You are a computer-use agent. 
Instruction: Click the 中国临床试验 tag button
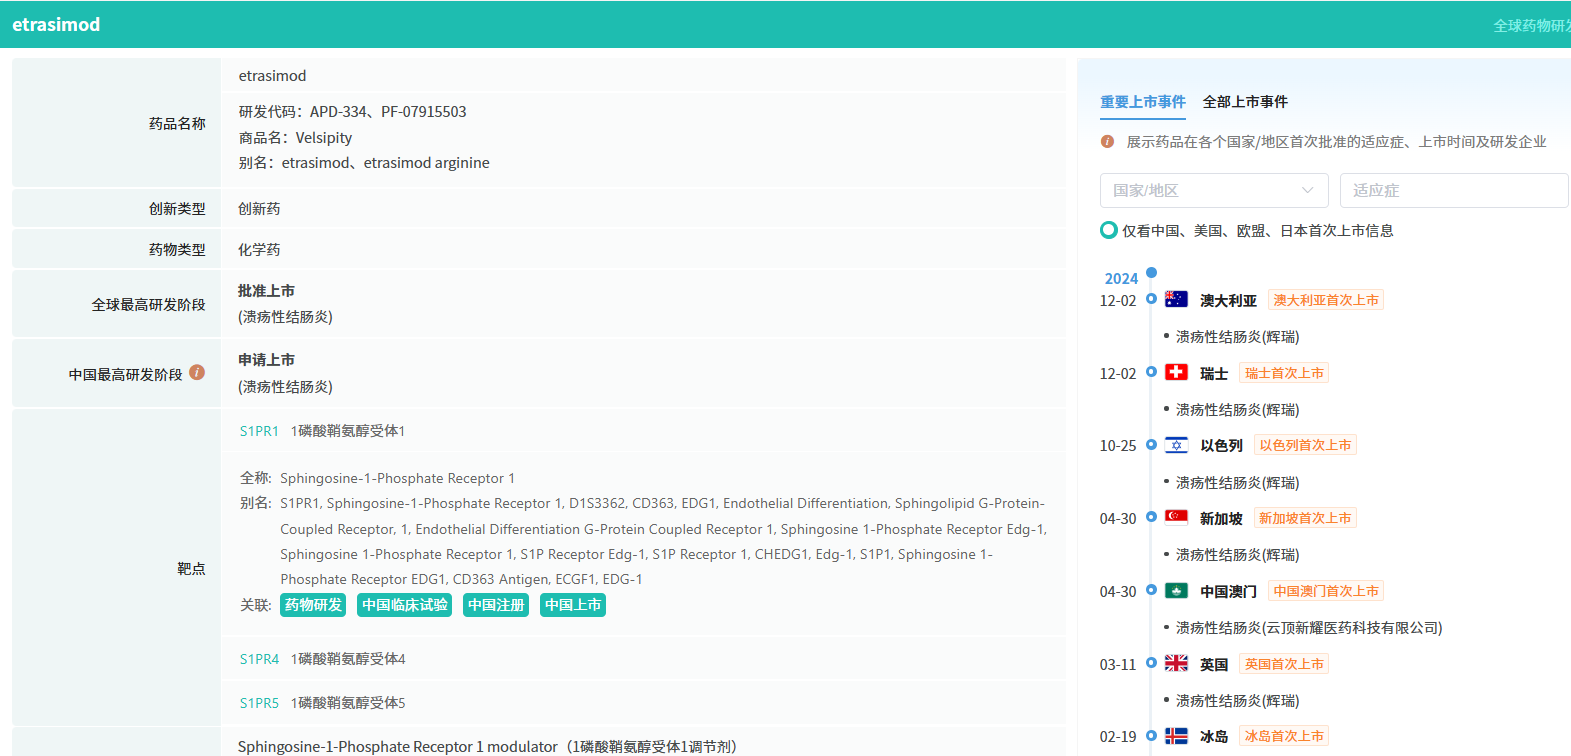click(404, 605)
